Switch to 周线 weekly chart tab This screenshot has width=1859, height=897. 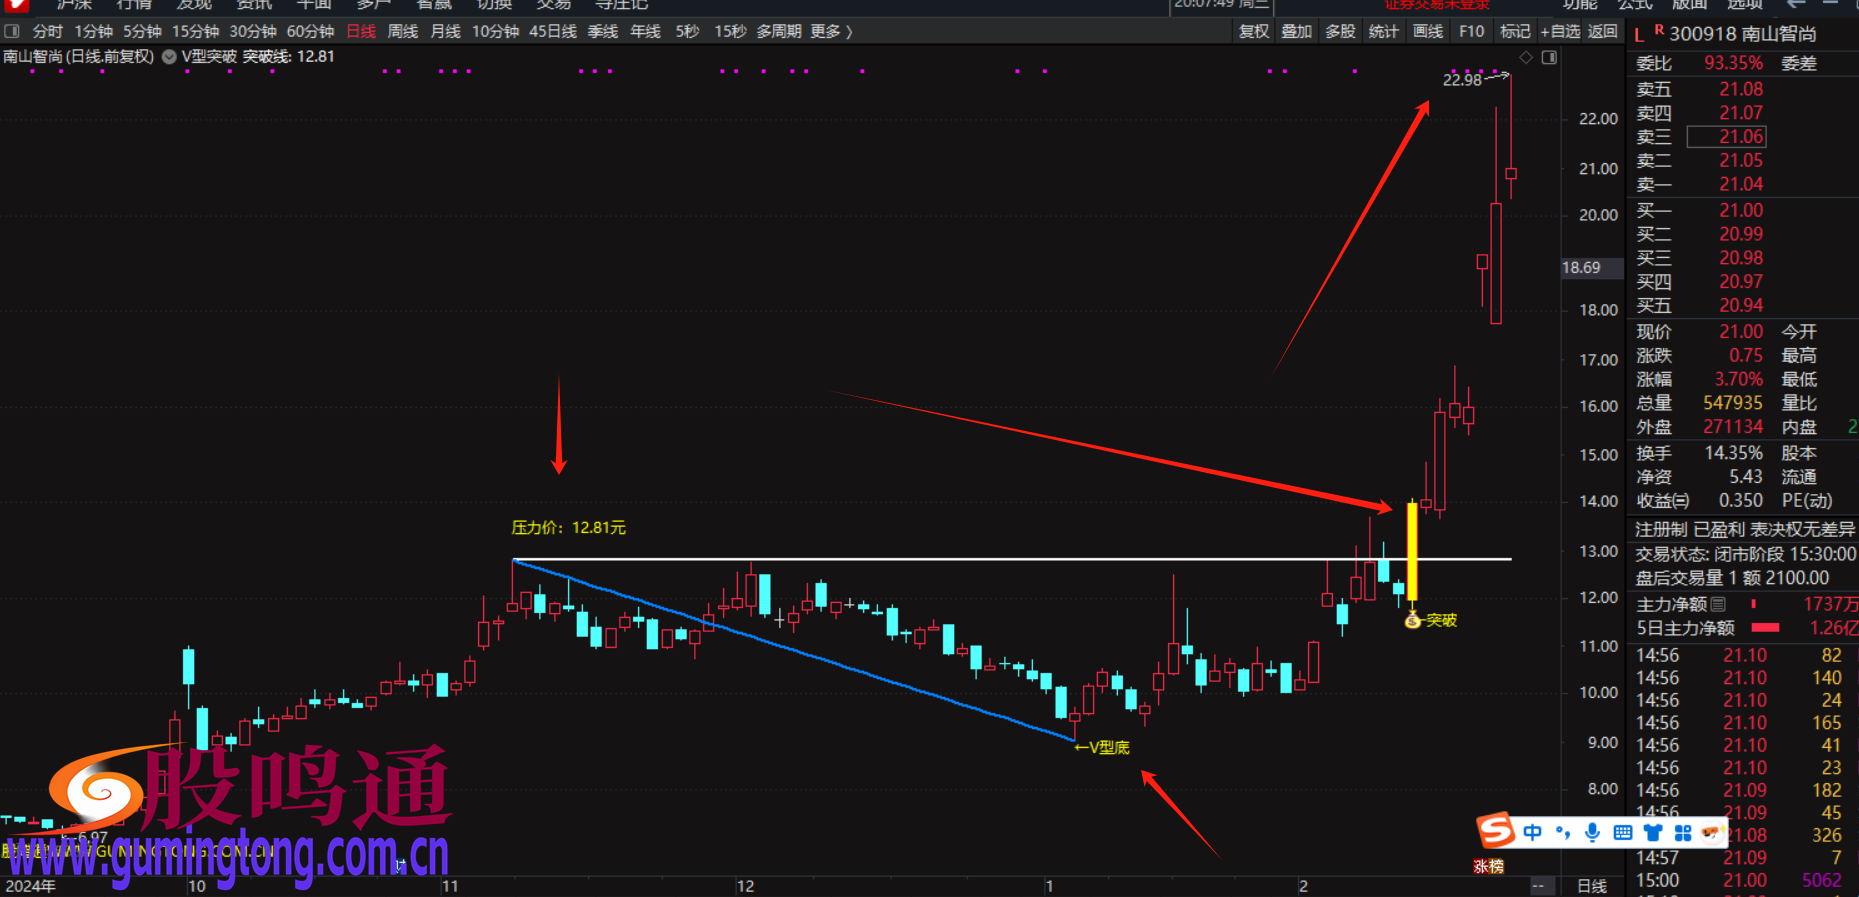coord(402,32)
